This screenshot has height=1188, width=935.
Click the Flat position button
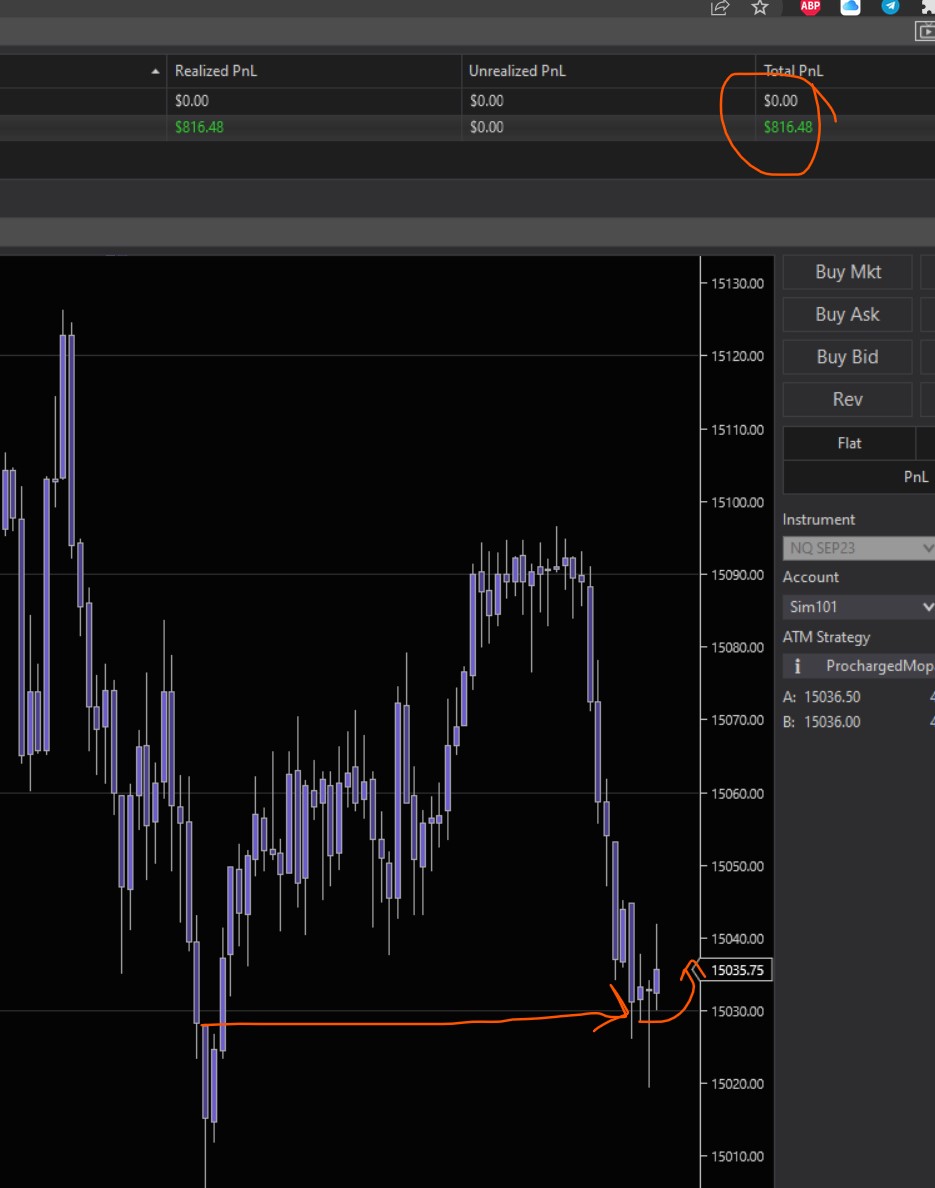[849, 443]
